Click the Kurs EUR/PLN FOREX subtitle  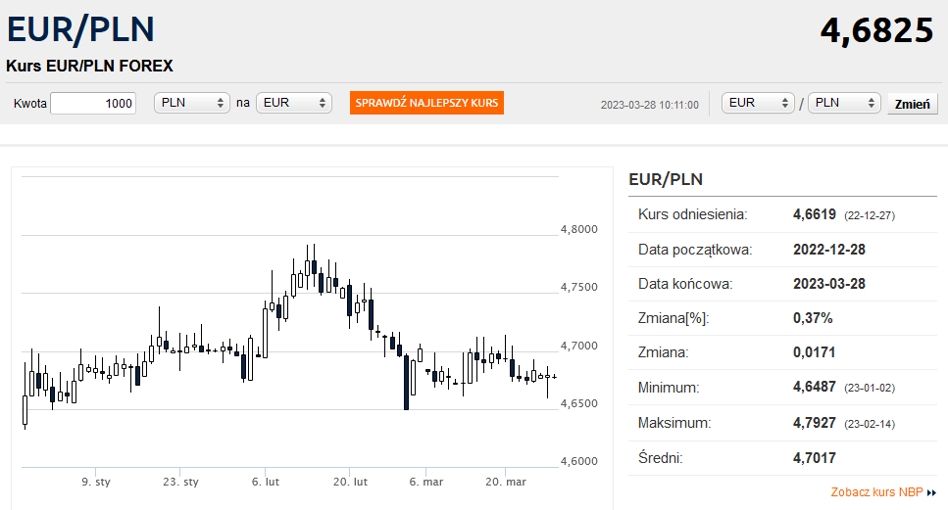click(89, 66)
